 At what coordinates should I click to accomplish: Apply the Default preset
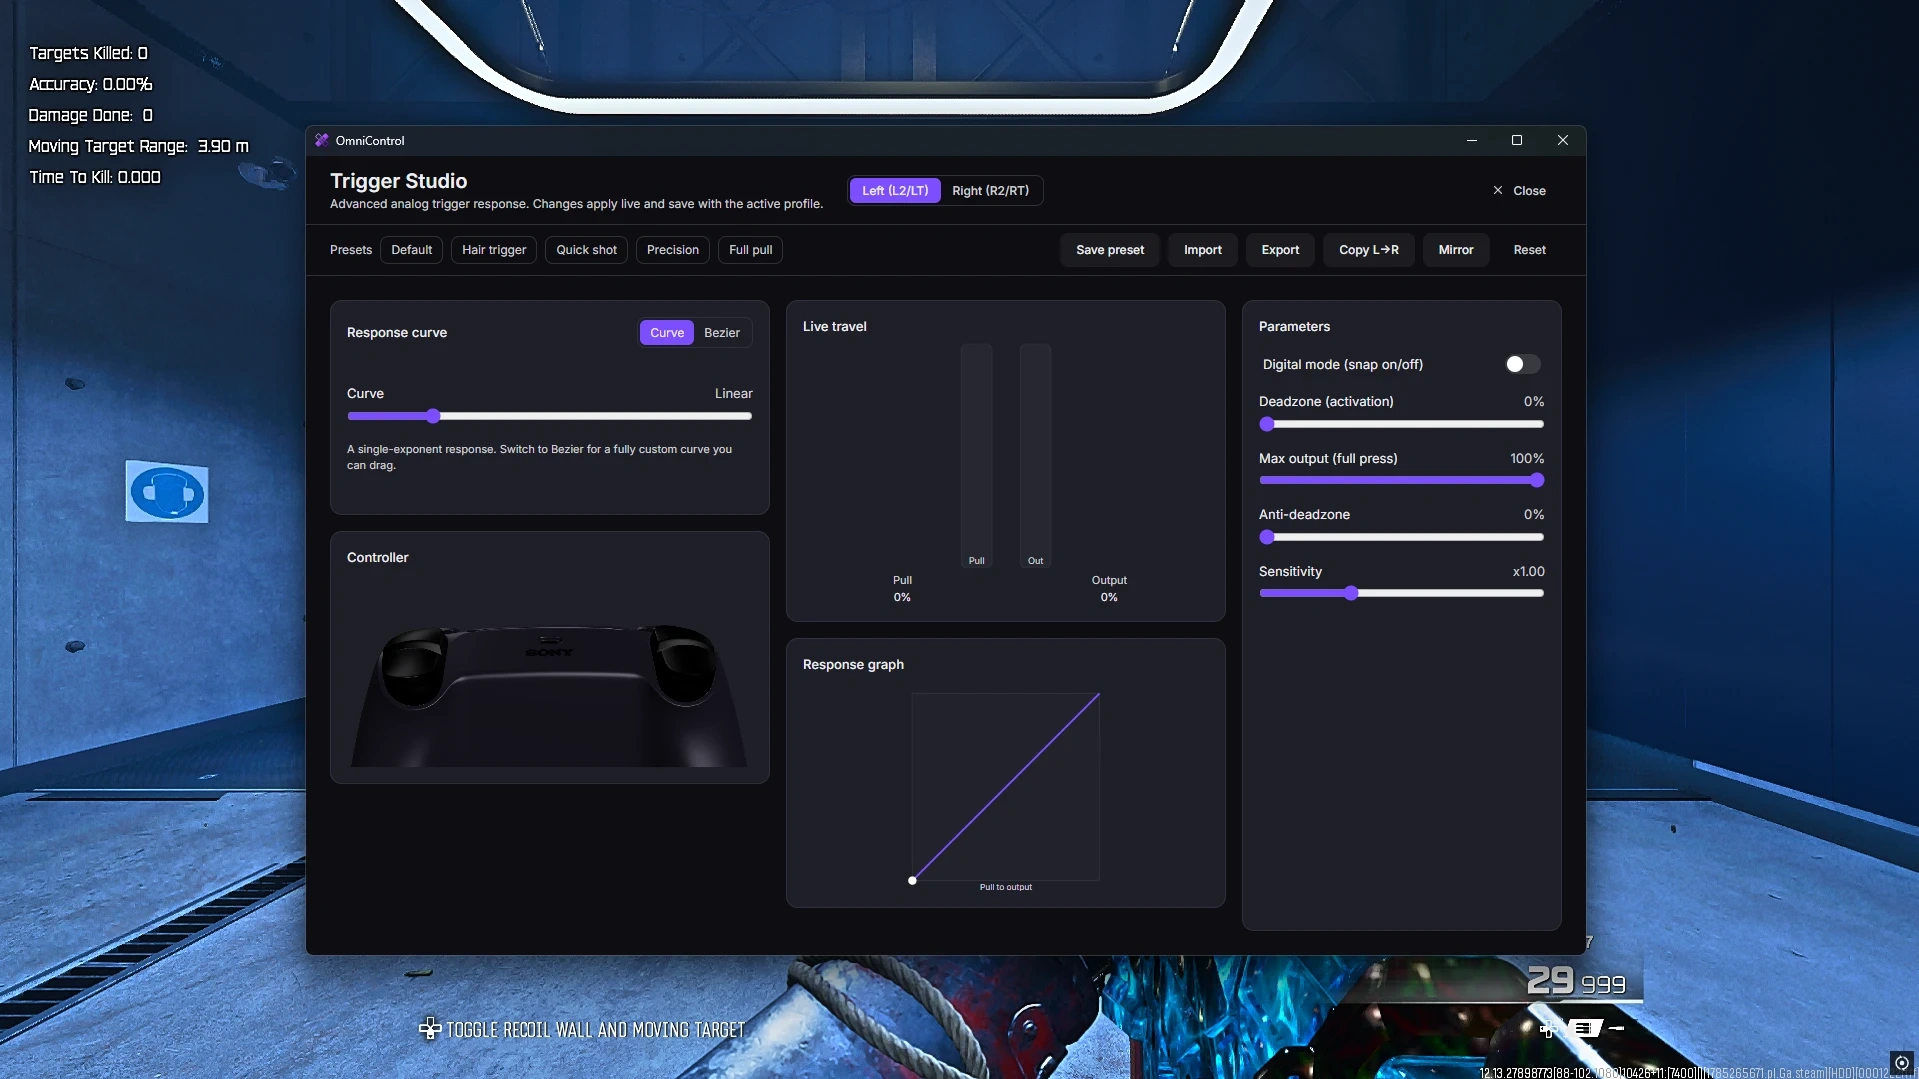[x=411, y=250]
